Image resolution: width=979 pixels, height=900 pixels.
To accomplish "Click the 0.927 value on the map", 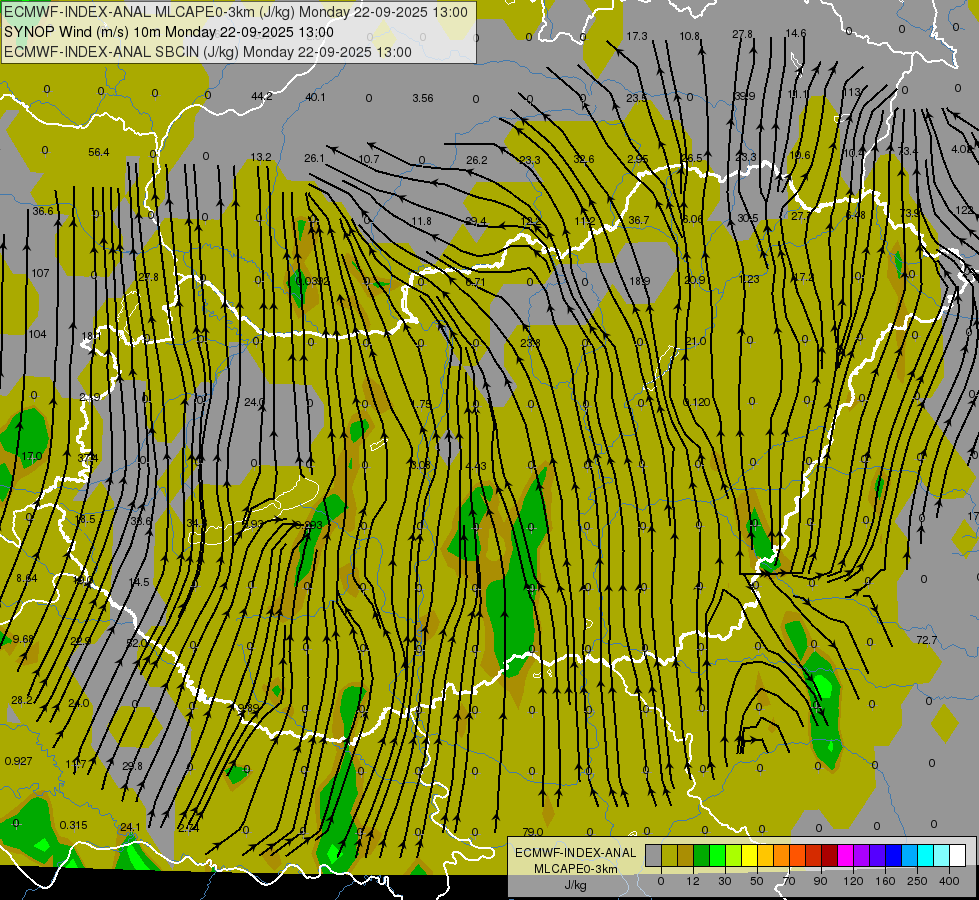I will tap(18, 761).
